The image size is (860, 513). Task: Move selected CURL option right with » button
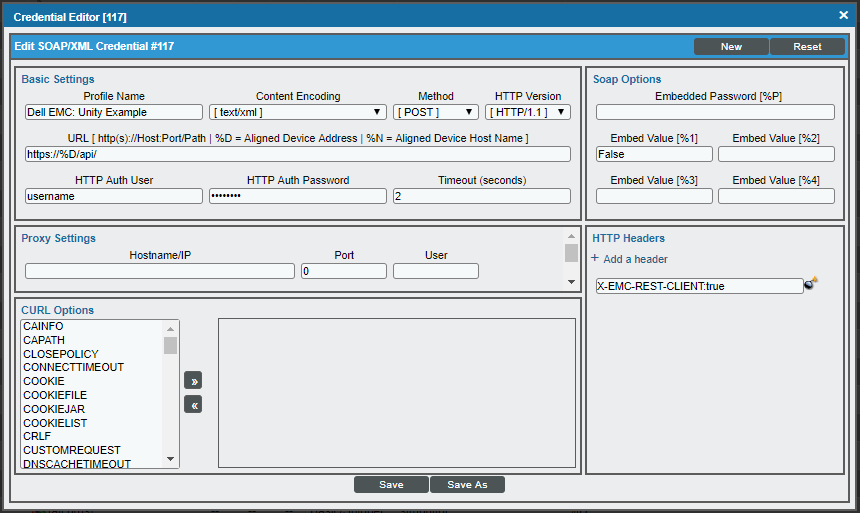click(193, 381)
